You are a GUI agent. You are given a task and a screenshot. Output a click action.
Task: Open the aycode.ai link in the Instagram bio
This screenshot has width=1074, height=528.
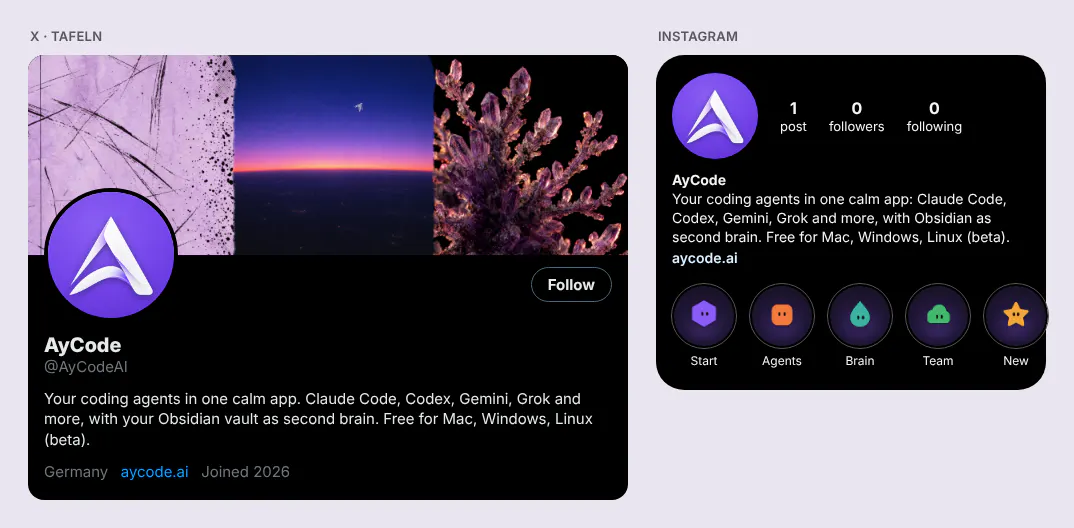[705, 258]
